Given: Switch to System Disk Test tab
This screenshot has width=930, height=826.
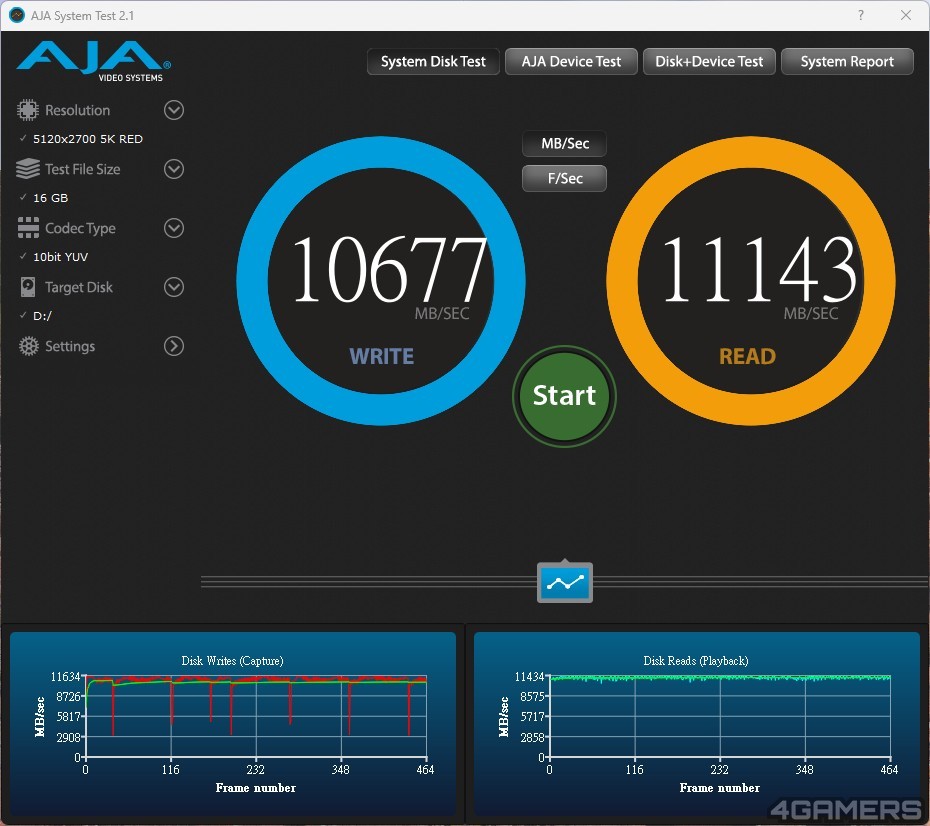Looking at the screenshot, I should (x=433, y=62).
